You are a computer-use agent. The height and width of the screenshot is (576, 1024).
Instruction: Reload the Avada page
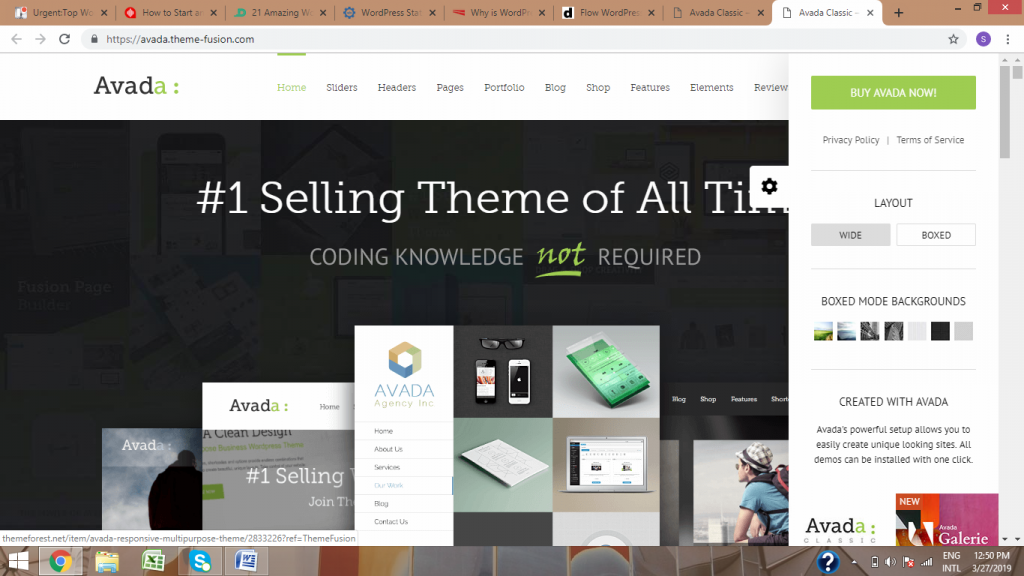pos(65,39)
